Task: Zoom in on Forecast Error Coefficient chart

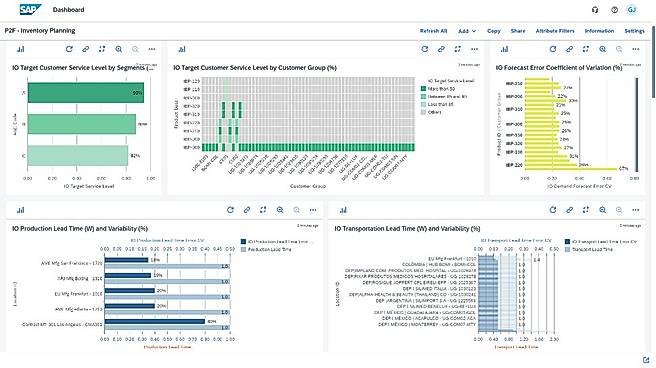Action: pos(602,49)
